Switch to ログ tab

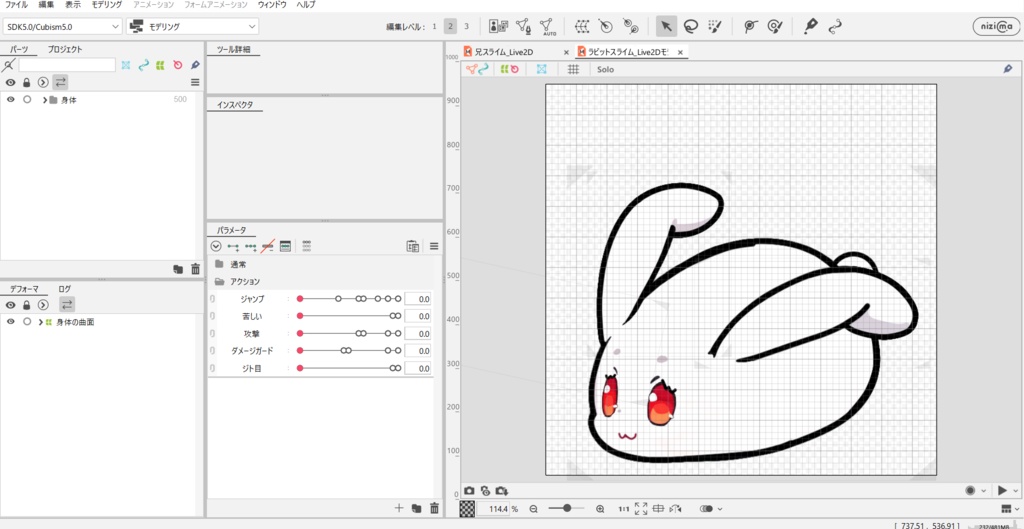click(64, 288)
